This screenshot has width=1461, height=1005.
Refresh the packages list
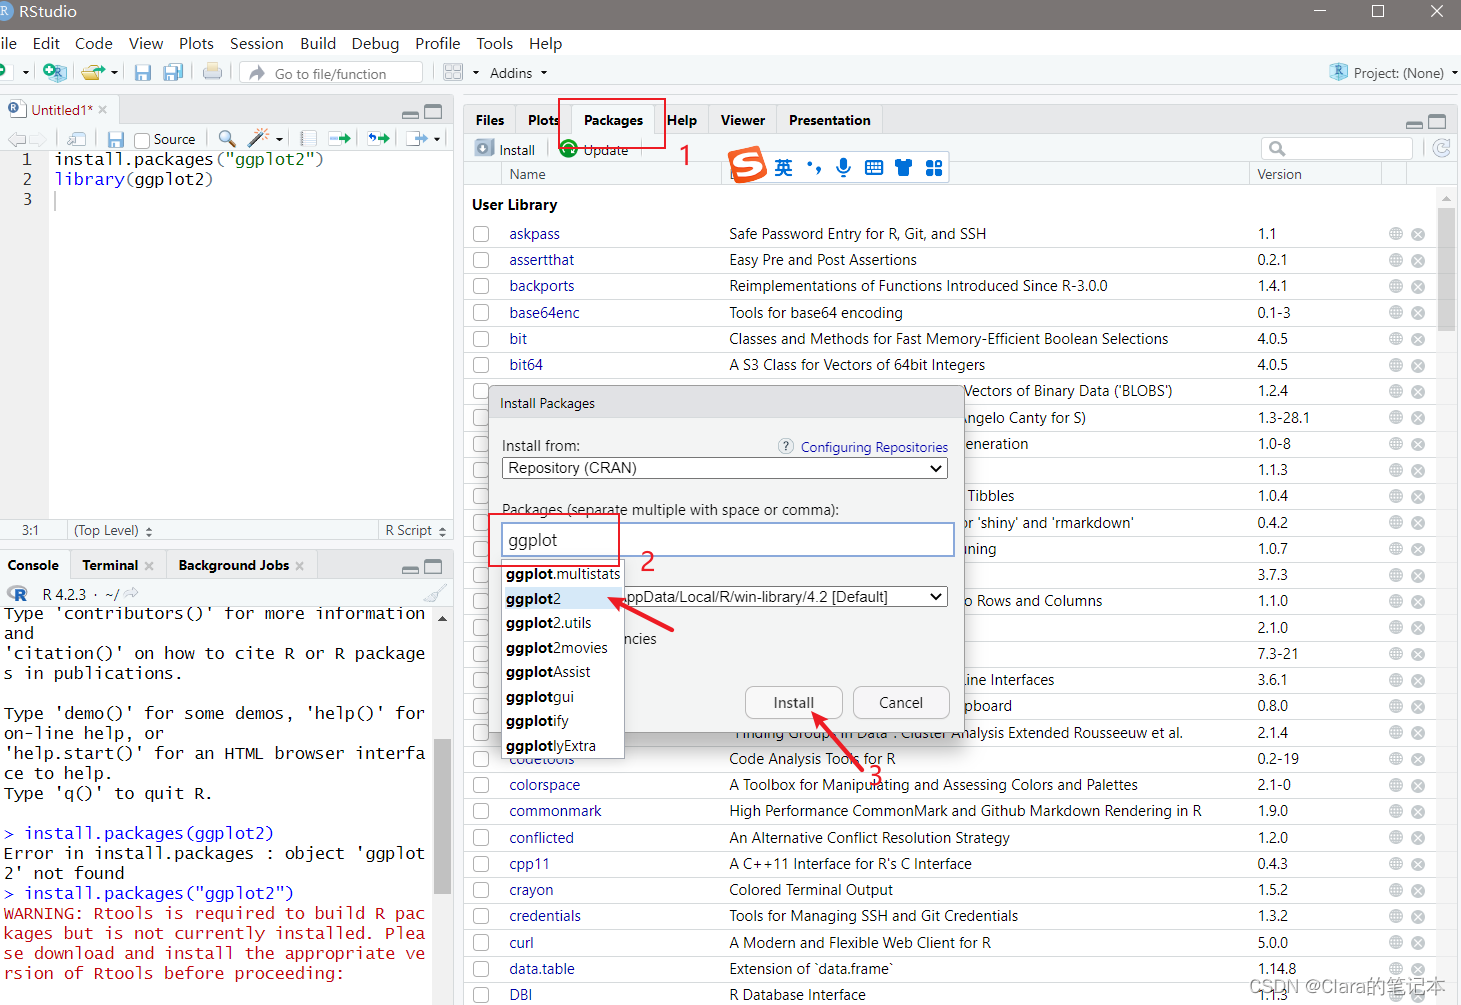[1441, 148]
